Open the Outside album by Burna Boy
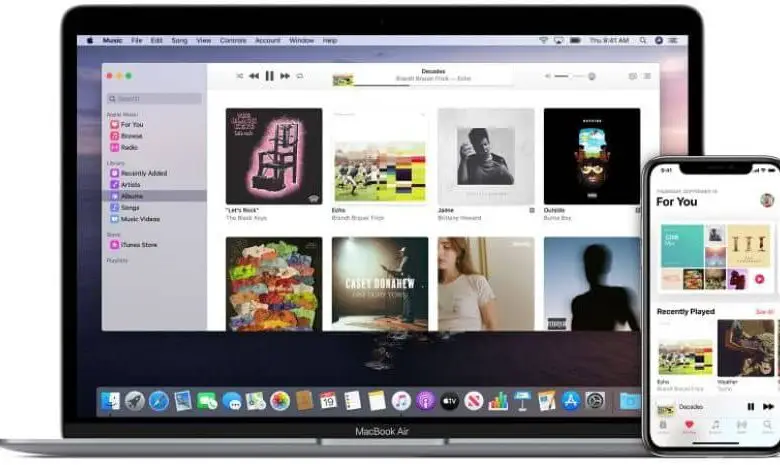The image size is (780, 465). click(x=592, y=156)
